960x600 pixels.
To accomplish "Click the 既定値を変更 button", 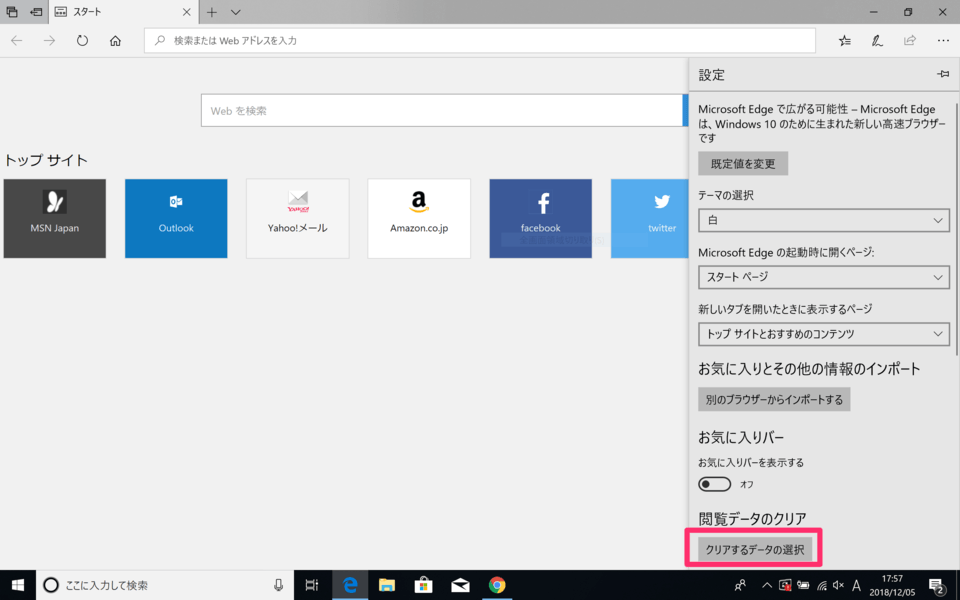I will [x=743, y=163].
